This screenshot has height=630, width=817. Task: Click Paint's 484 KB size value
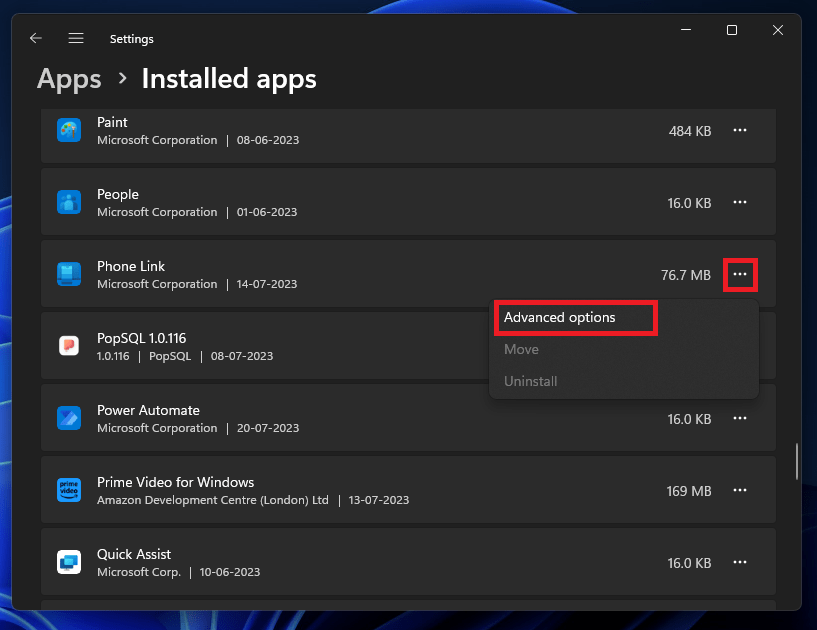click(690, 131)
